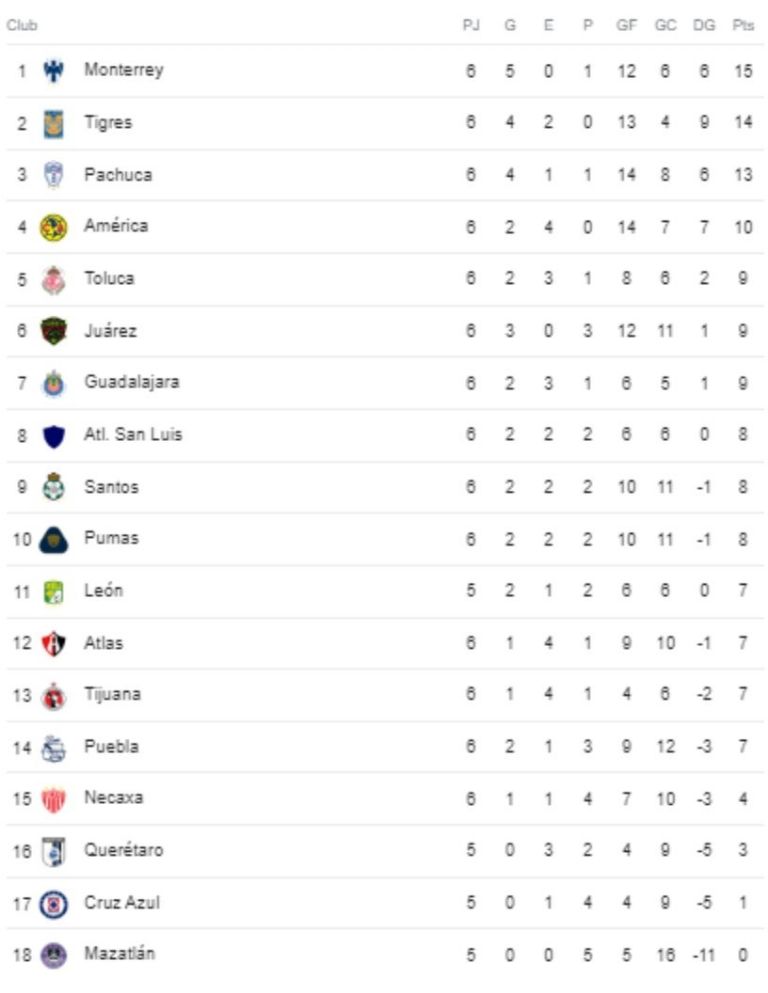Select the Pachuca crest icon
Viewport: 768px width, 993px height.
coord(53,175)
